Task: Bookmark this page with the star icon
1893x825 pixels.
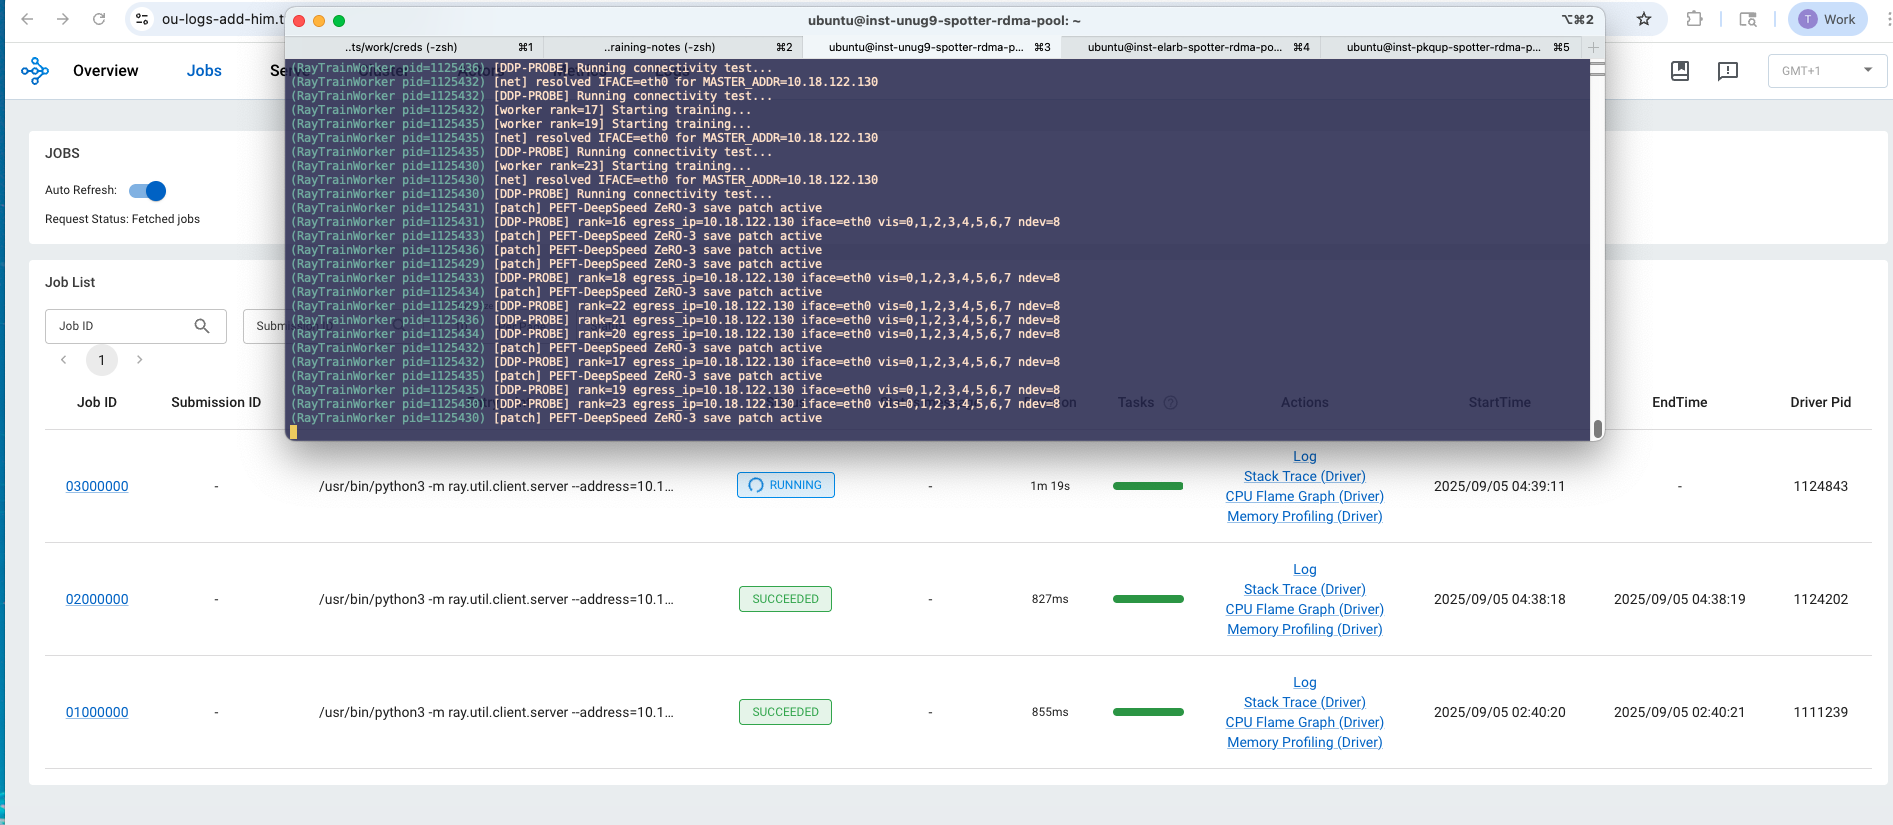Action: tap(1644, 19)
